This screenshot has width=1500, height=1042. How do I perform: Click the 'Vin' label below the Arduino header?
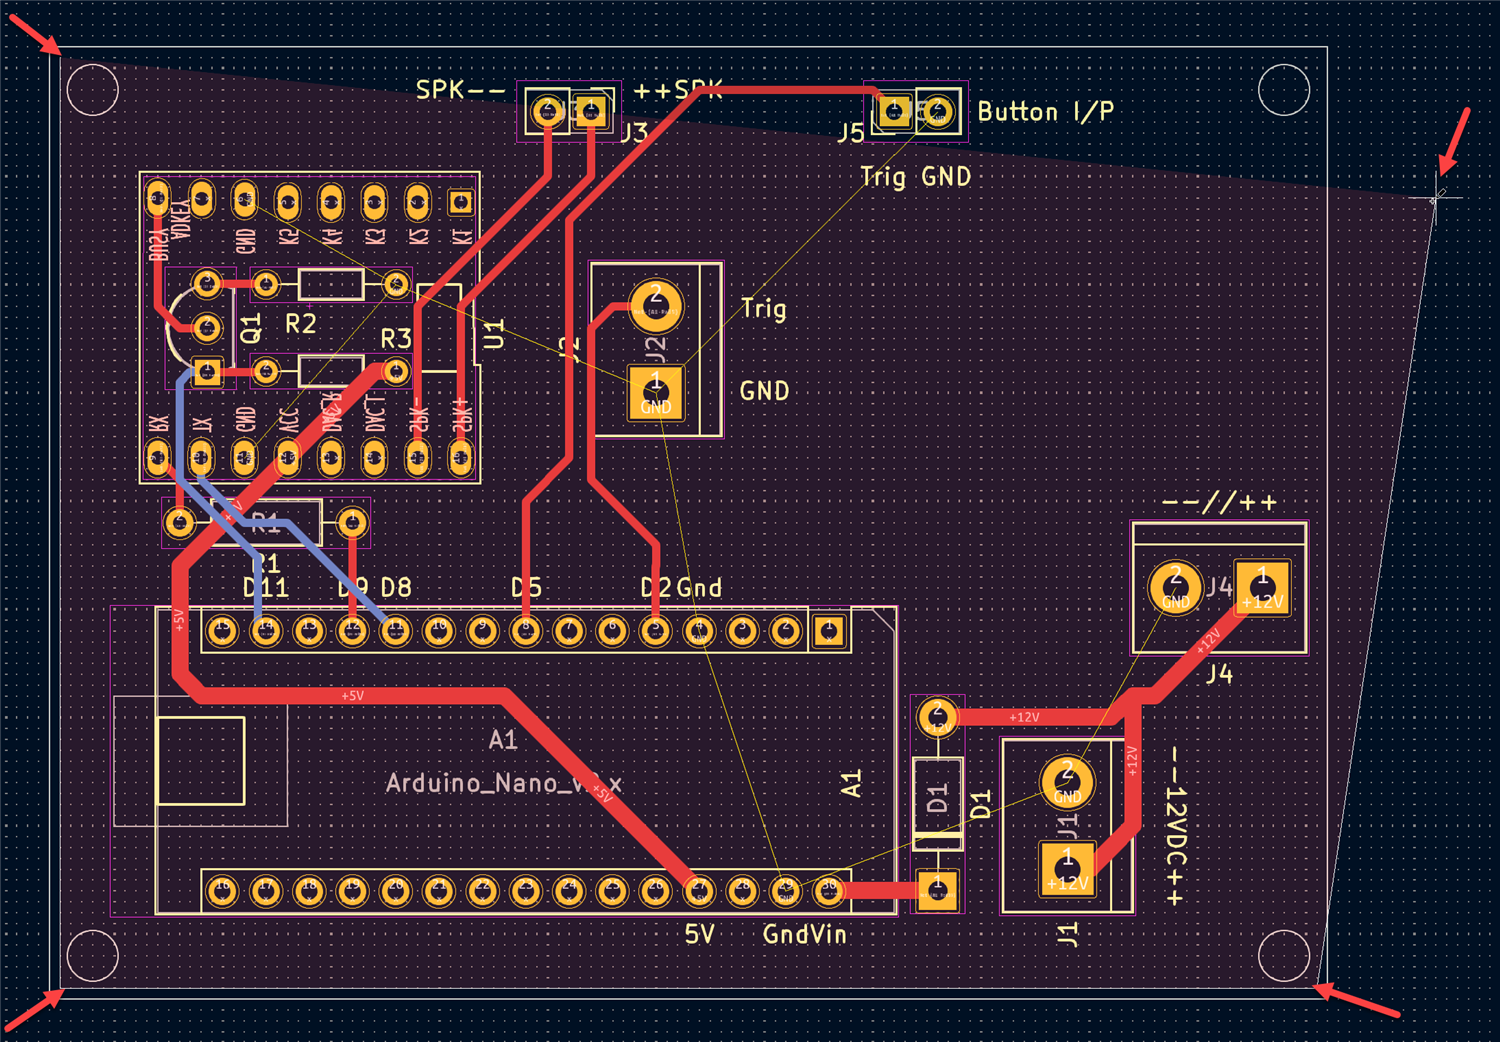(826, 934)
